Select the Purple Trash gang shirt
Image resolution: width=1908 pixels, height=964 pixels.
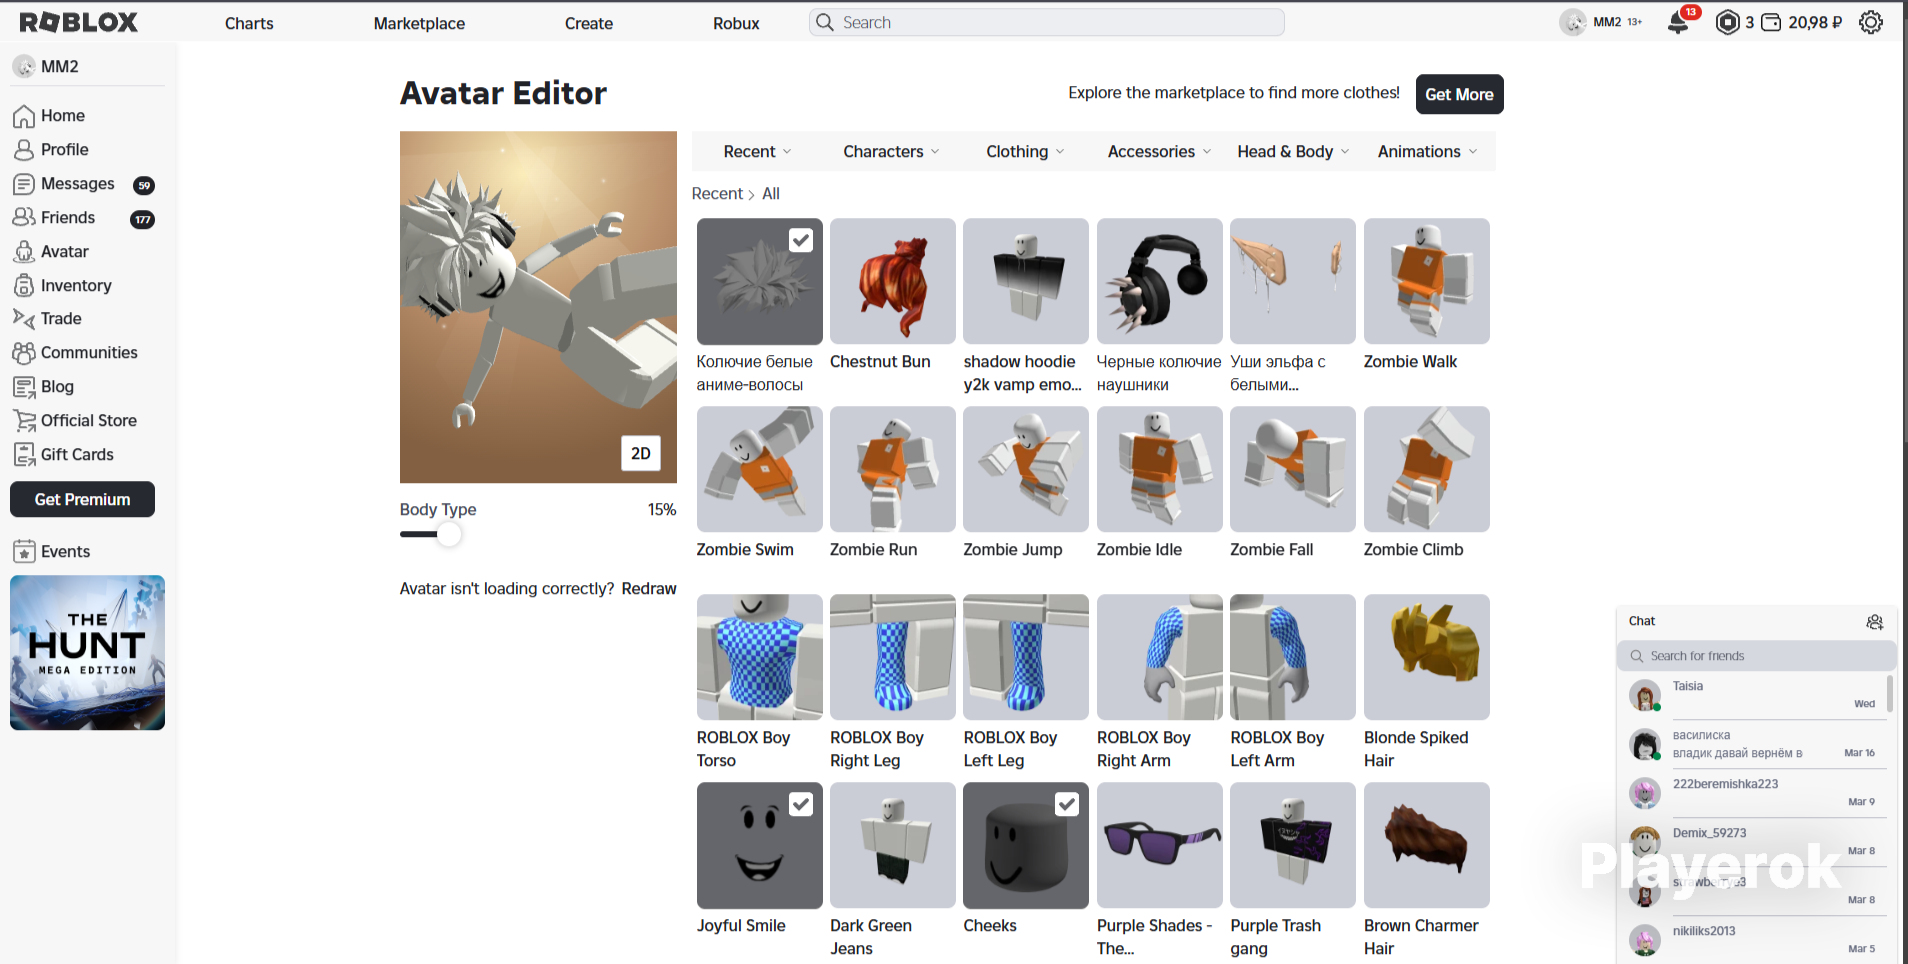(x=1293, y=846)
